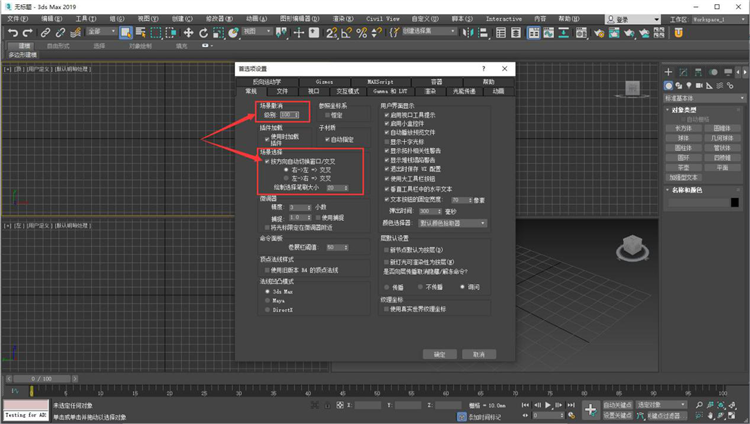Select the Maya radio option
Viewport: 750px width, 424px height.
(x=267, y=301)
